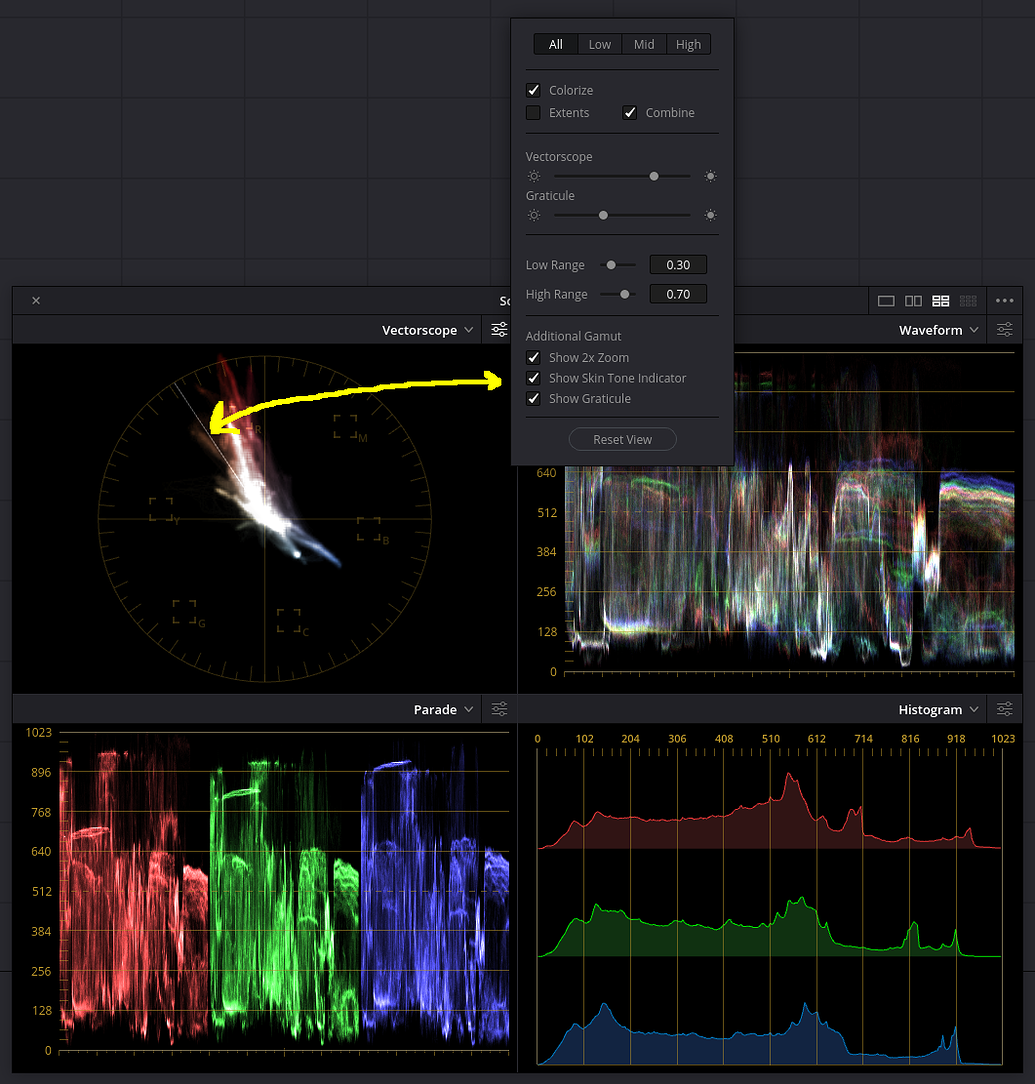Disable Show Skin Tone Indicator
The image size is (1035, 1084).
533,378
